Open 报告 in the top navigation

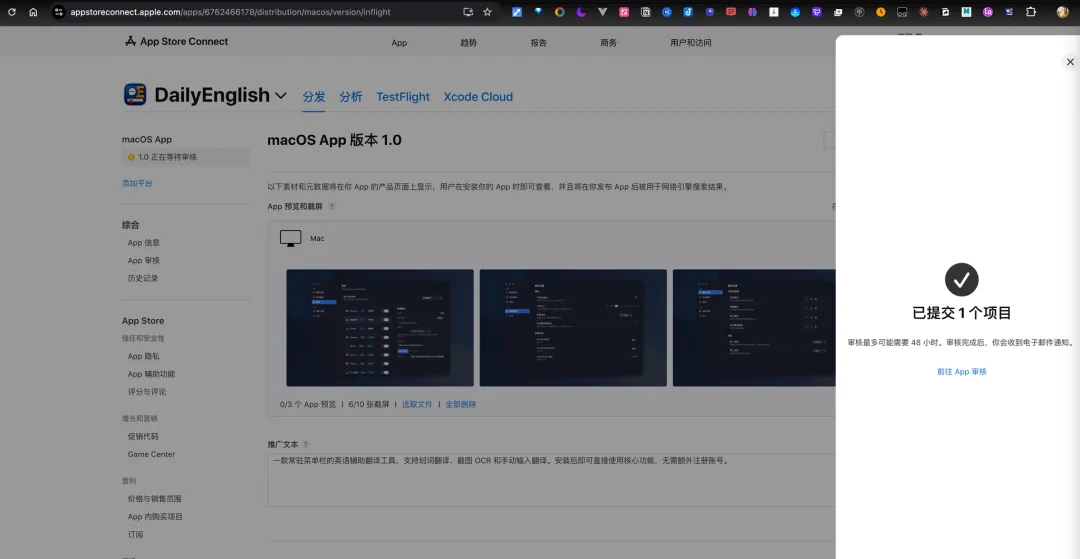pyautogui.click(x=539, y=43)
